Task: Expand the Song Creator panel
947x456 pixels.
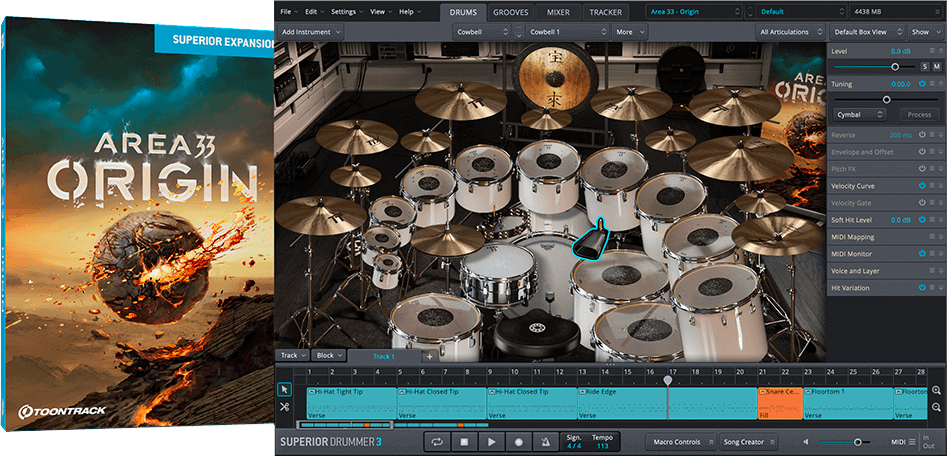Action: tap(749, 442)
